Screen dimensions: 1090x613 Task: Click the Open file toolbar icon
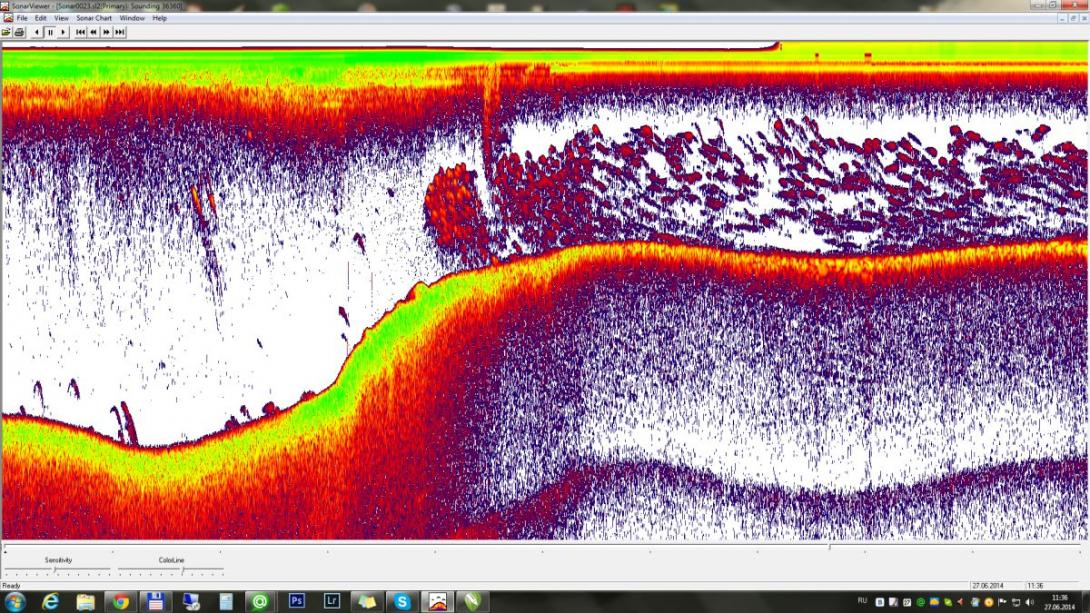[x=7, y=32]
